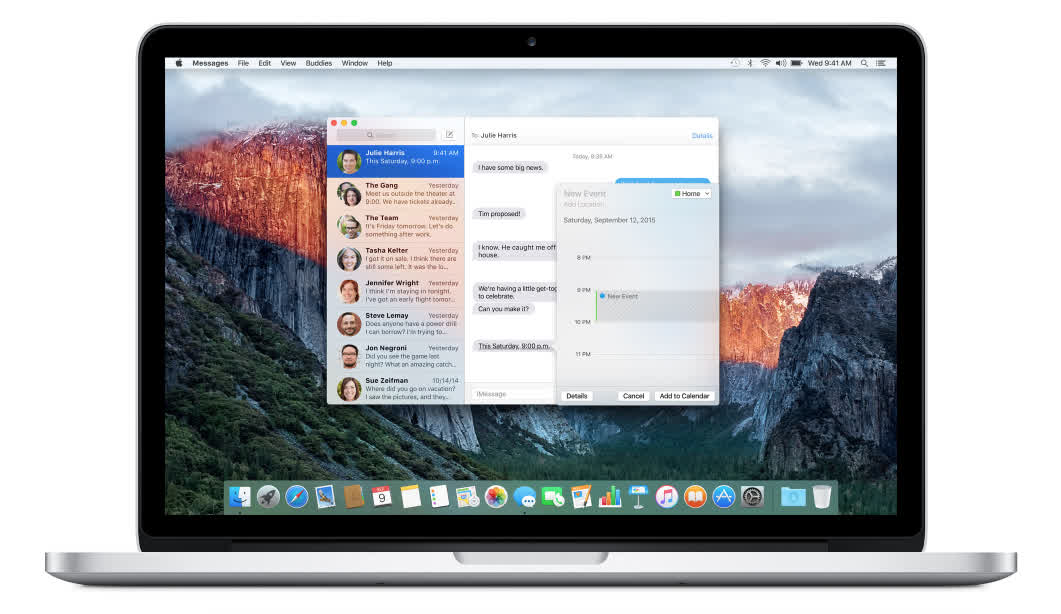Viewport: 1061px width, 614px height.
Task: Open System Preferences gear in Dock
Action: 752,498
